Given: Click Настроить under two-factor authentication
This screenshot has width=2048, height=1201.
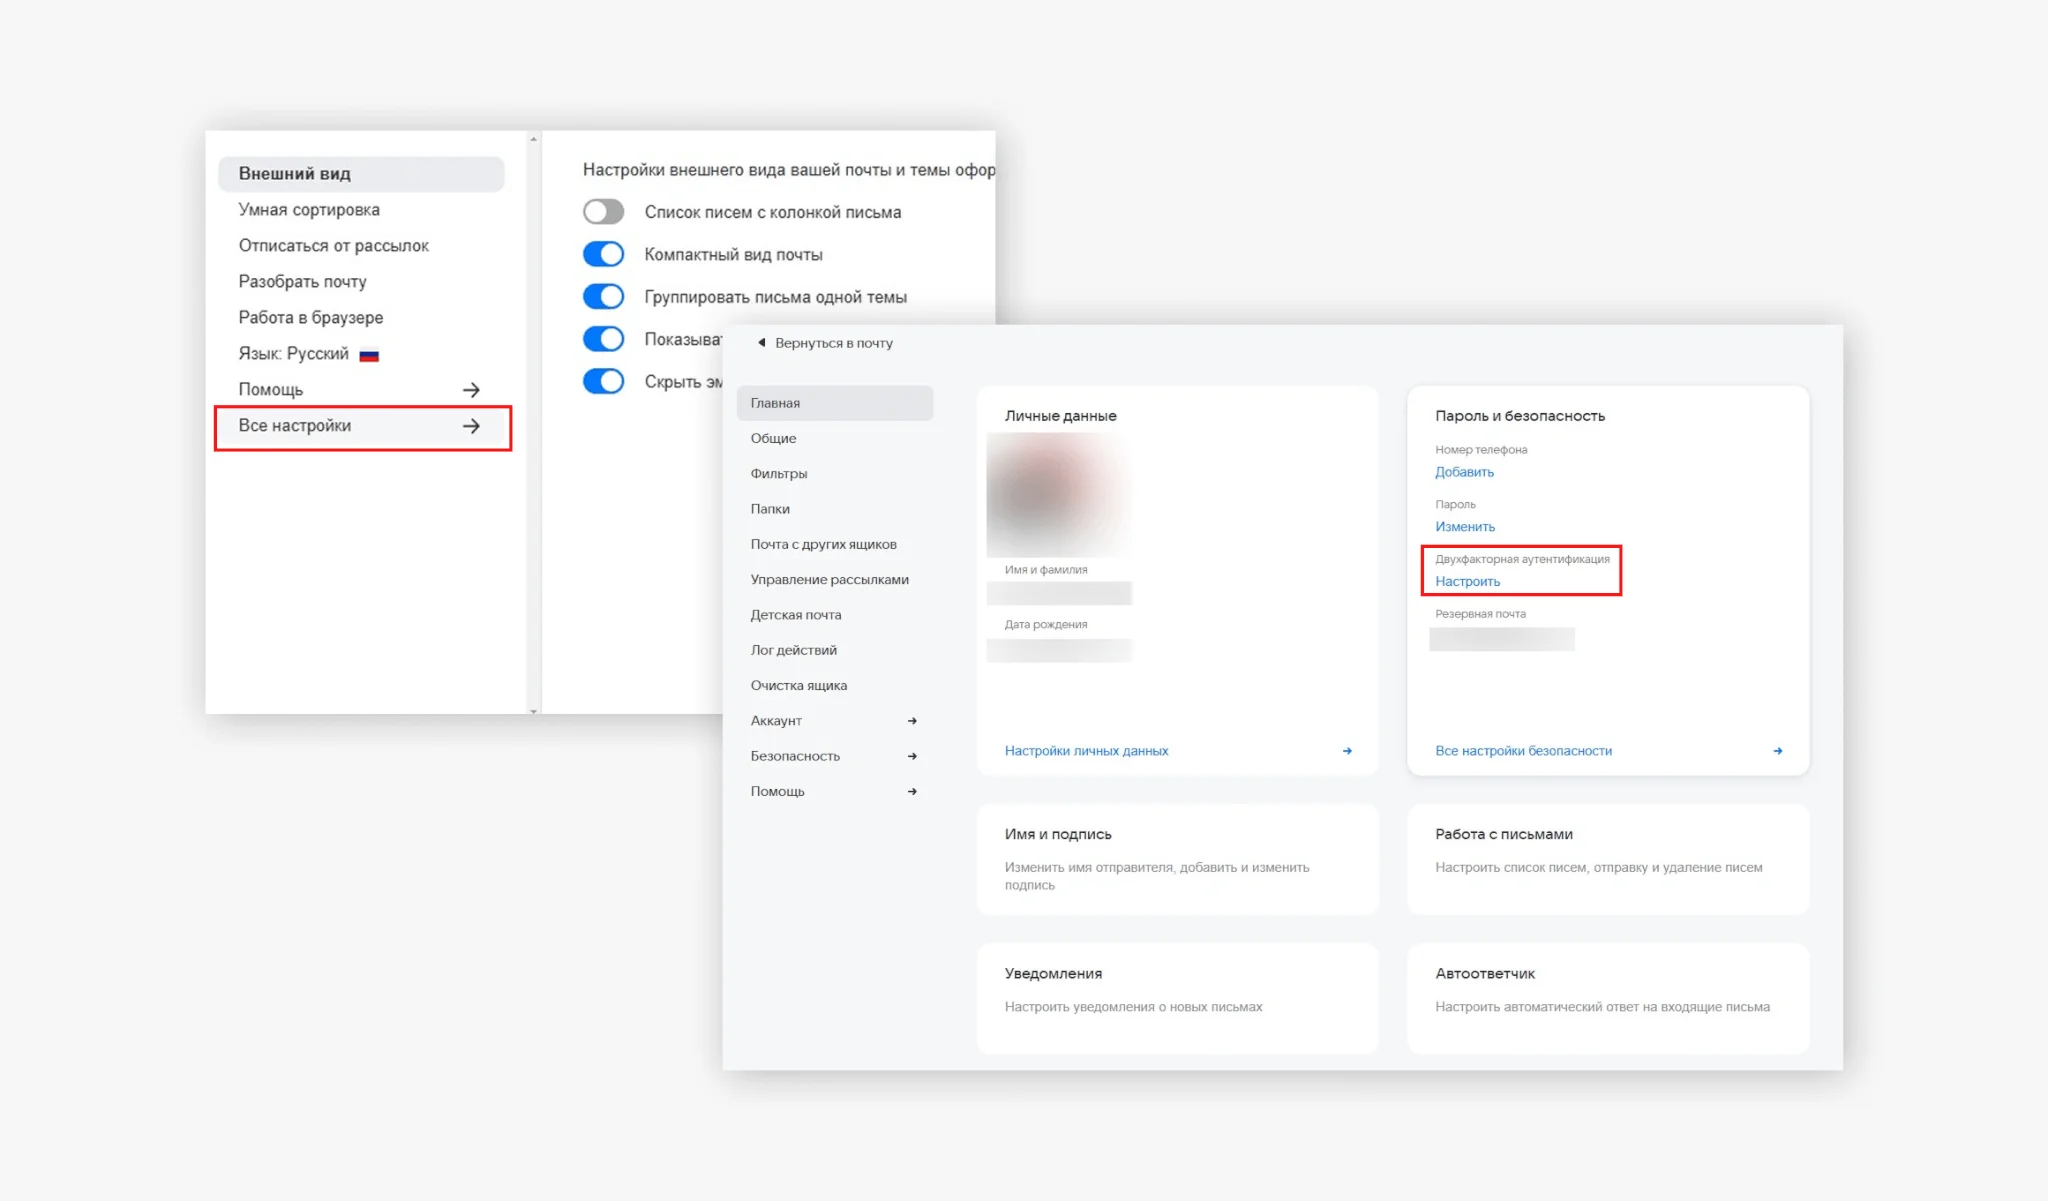Looking at the screenshot, I should (1467, 582).
